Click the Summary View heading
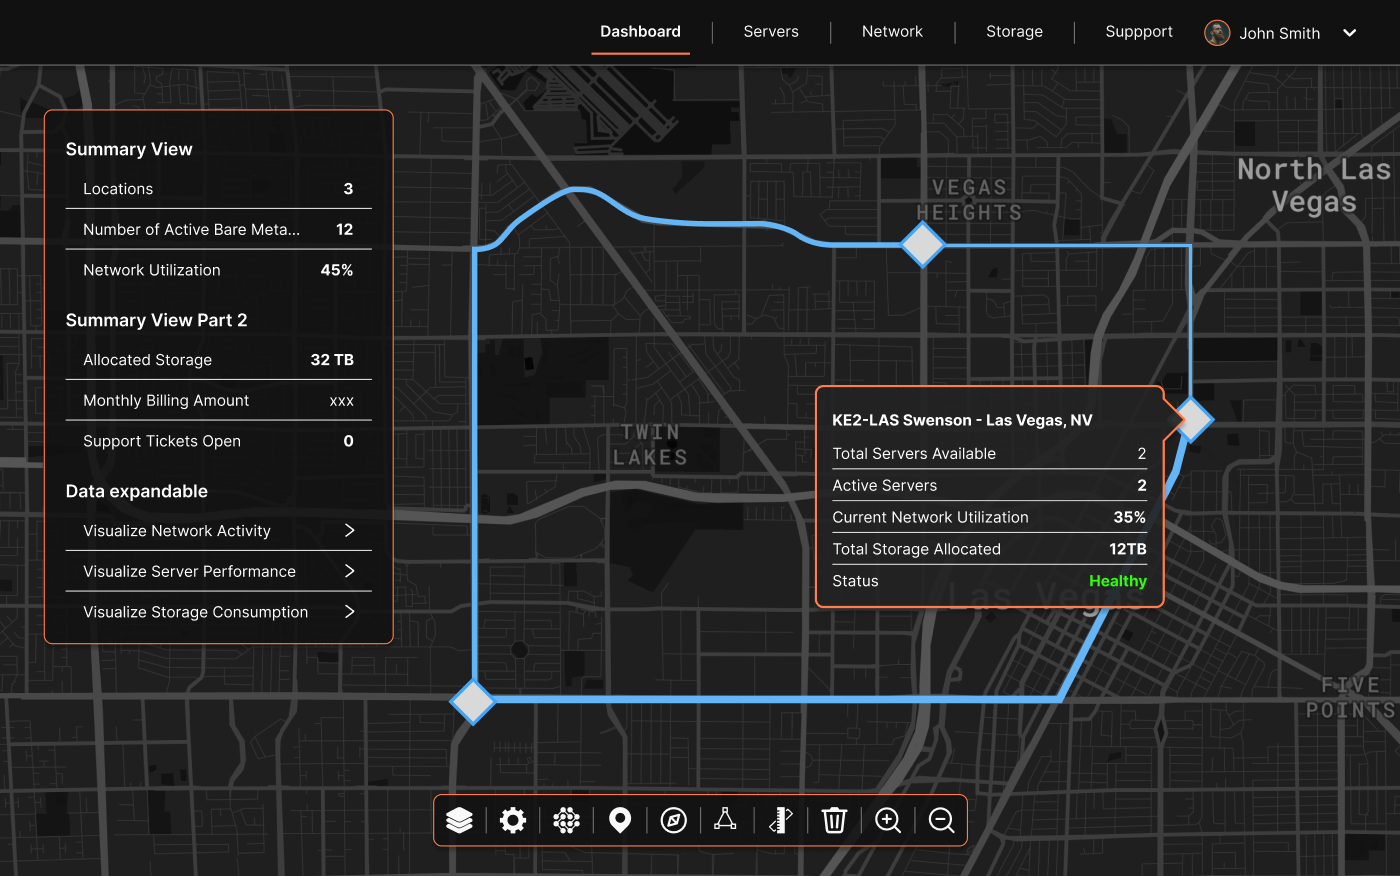 pos(129,149)
